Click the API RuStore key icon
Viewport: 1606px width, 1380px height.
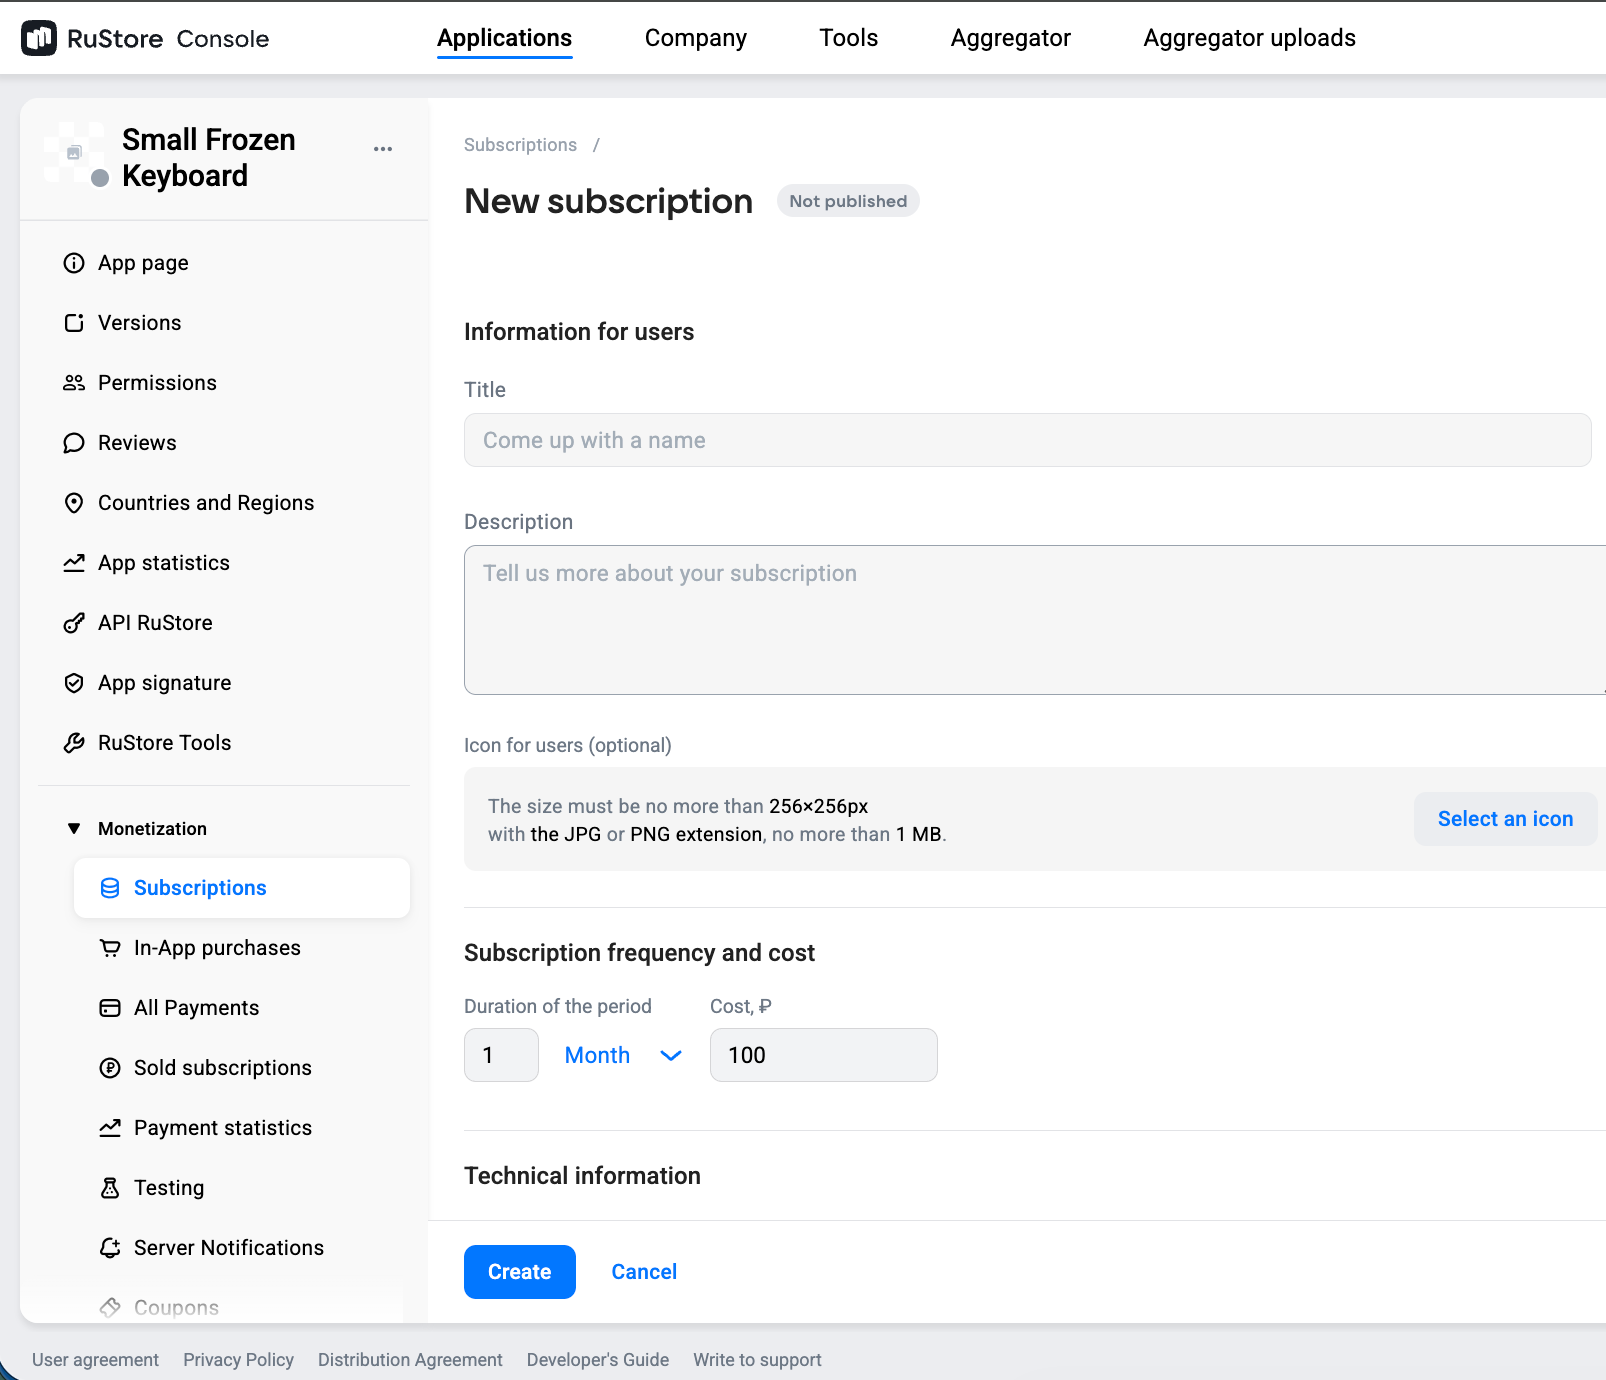click(x=74, y=623)
